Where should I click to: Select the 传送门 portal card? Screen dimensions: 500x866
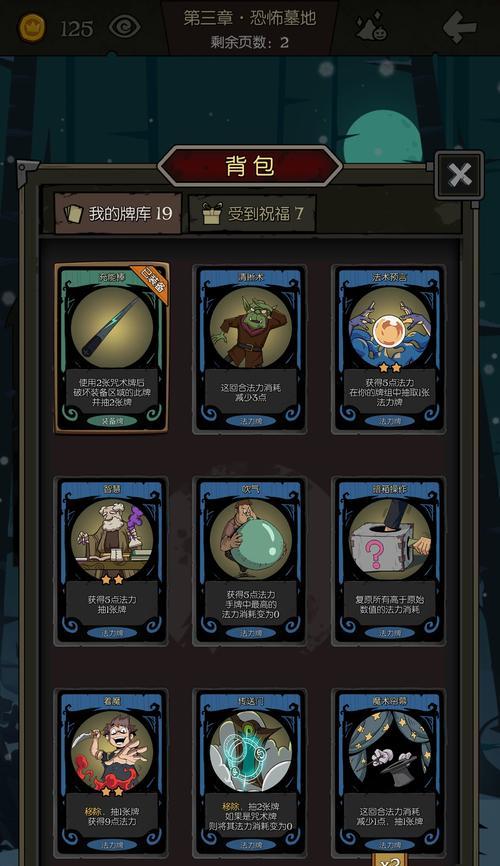coord(250,772)
